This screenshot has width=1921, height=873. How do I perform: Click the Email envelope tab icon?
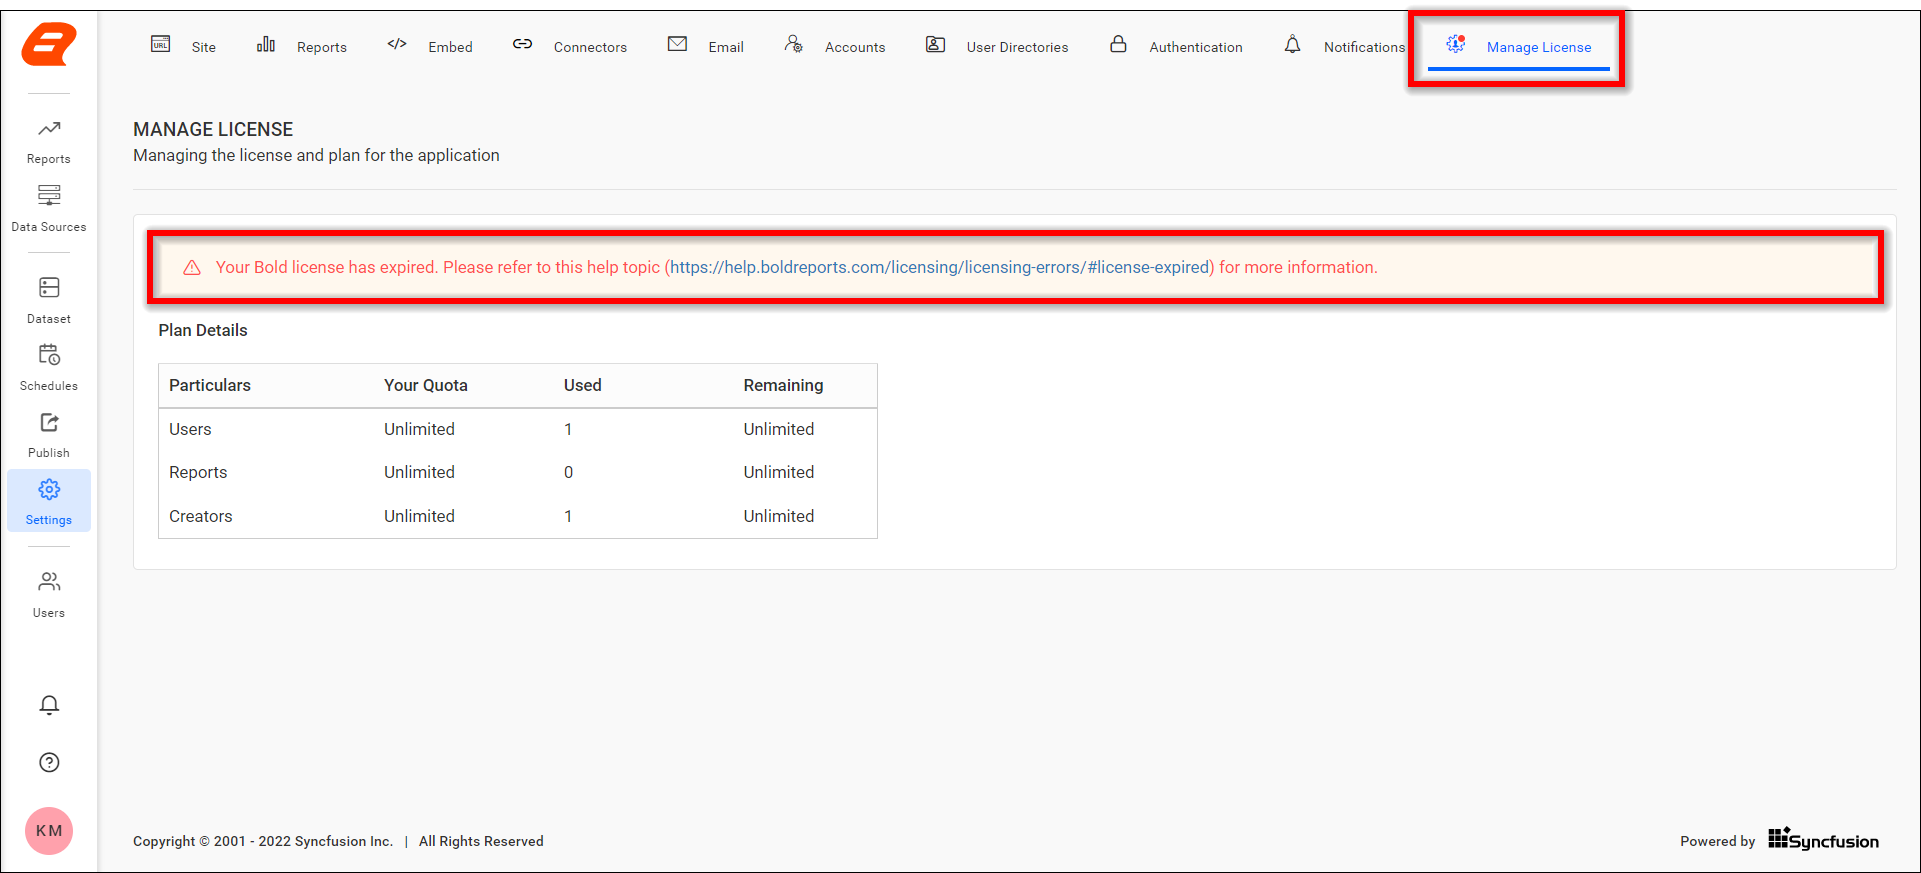coord(677,44)
